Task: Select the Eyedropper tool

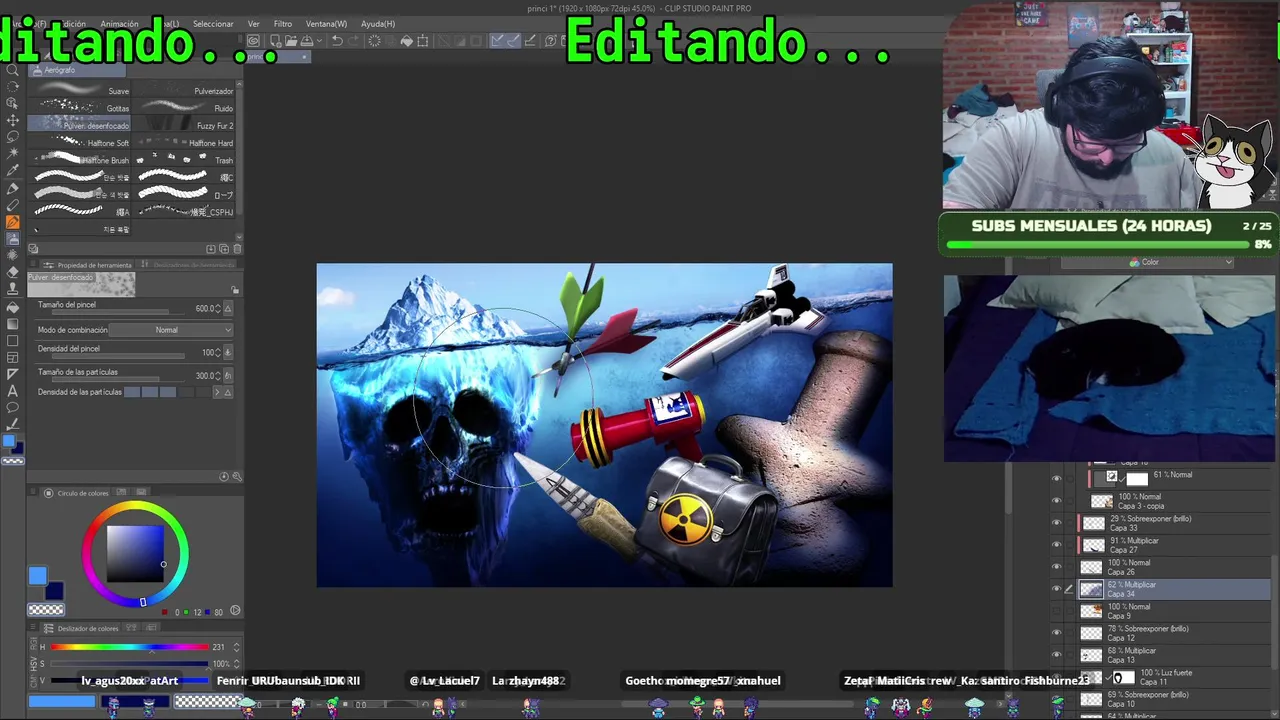Action: [x=12, y=171]
